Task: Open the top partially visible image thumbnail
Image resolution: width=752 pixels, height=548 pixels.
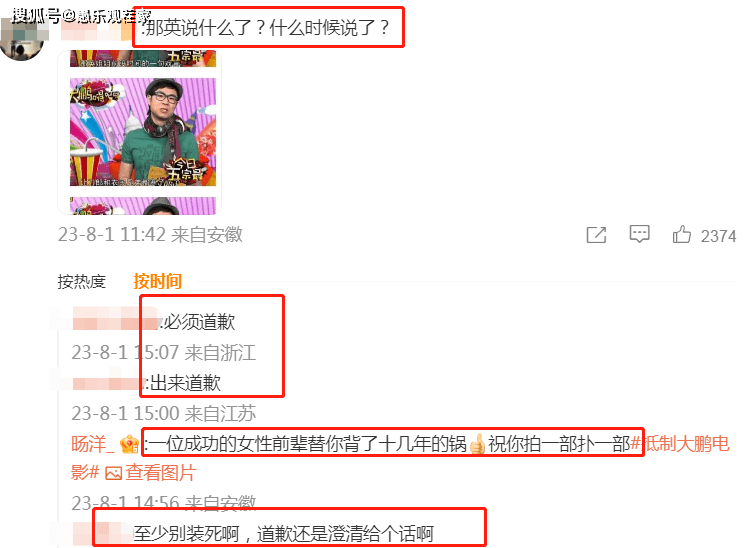Action: tap(143, 58)
